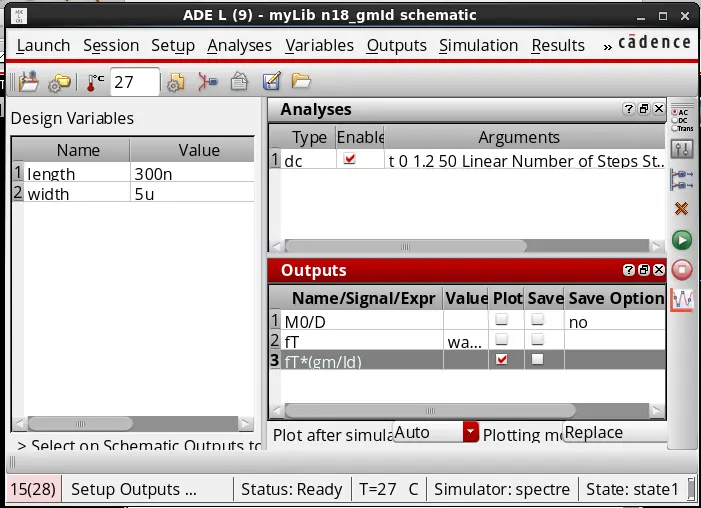Image resolution: width=701 pixels, height=508 pixels.
Task: Open the Simulation menu
Action: click(x=478, y=46)
